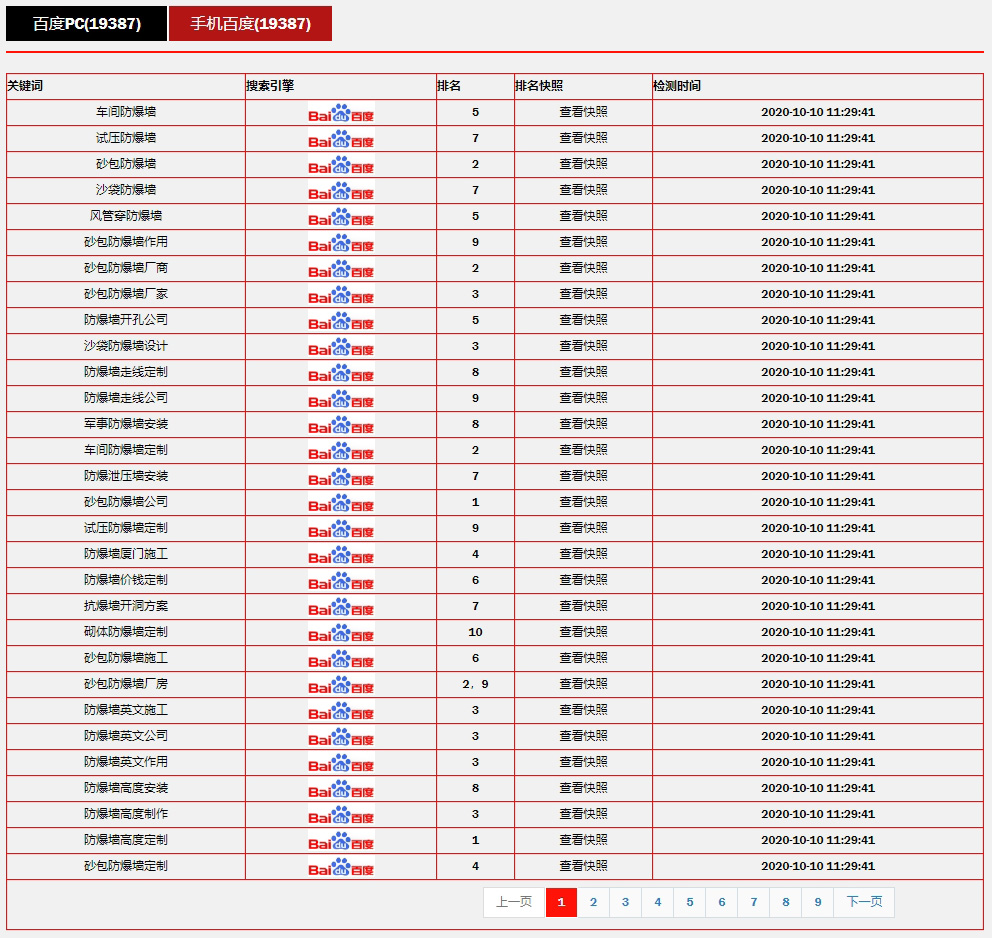The height and width of the screenshot is (938, 992).
Task: Jump to page 2 in the pagination
Action: click(593, 902)
